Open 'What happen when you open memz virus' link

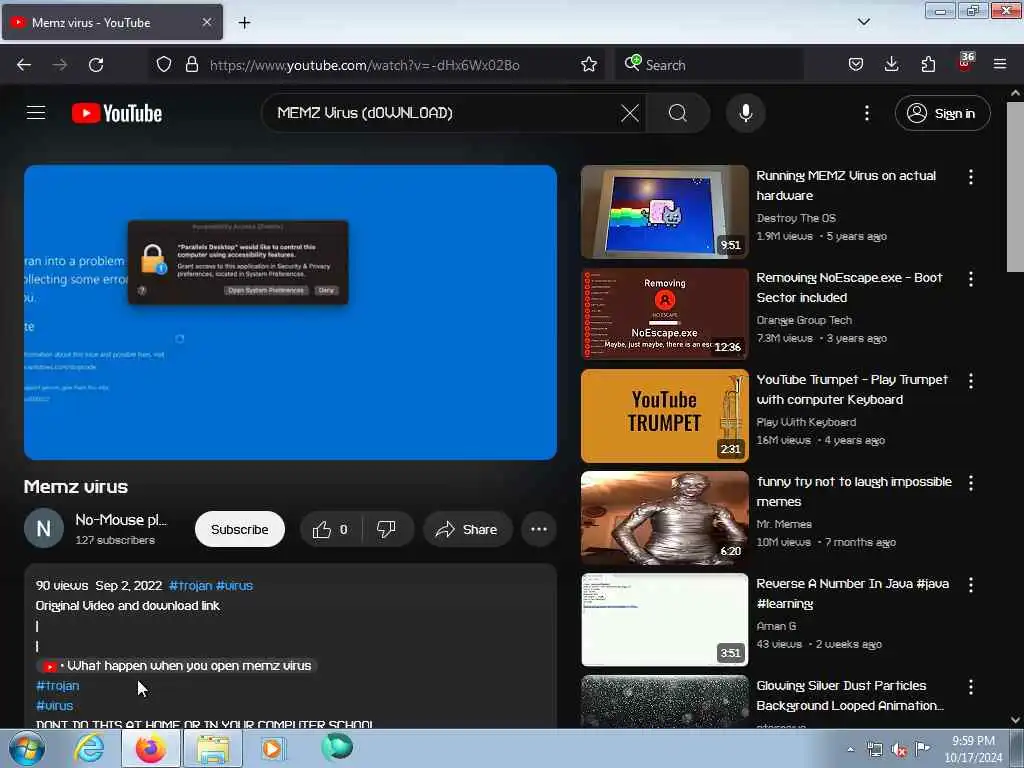(x=176, y=665)
